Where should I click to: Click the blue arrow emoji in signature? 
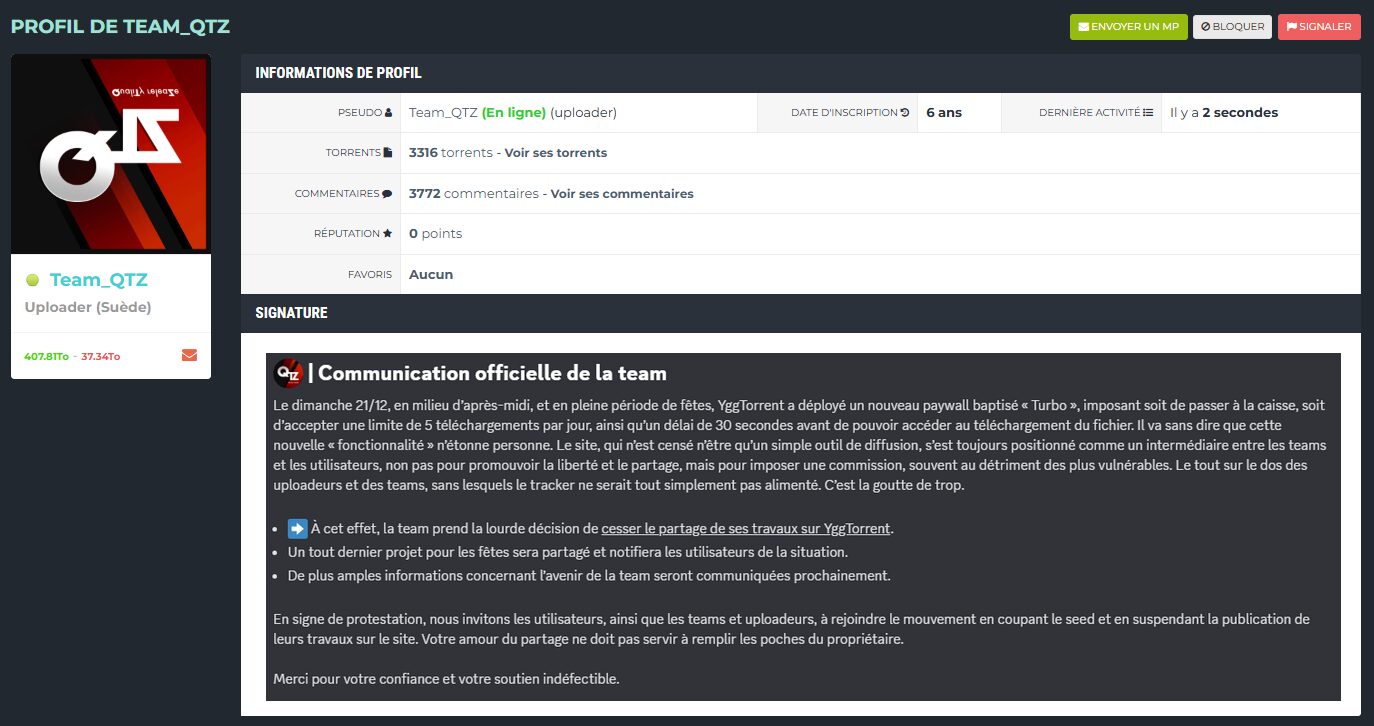tap(297, 529)
